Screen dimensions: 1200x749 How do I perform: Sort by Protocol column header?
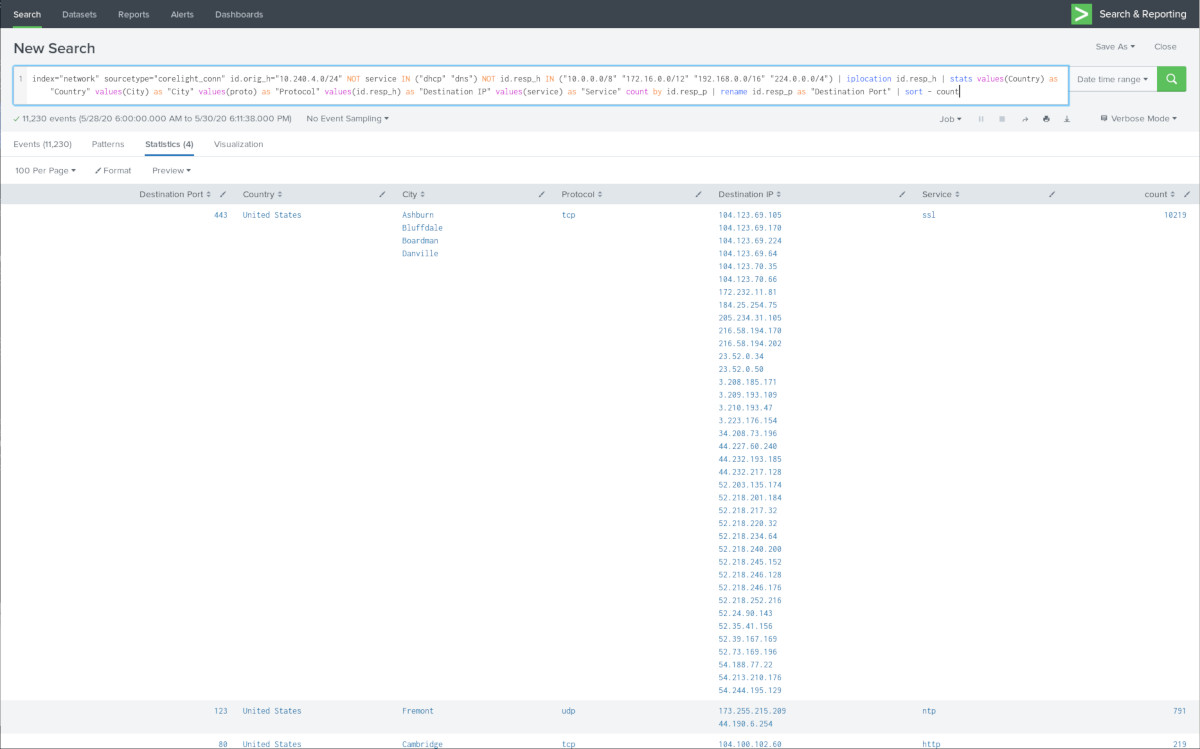click(582, 194)
